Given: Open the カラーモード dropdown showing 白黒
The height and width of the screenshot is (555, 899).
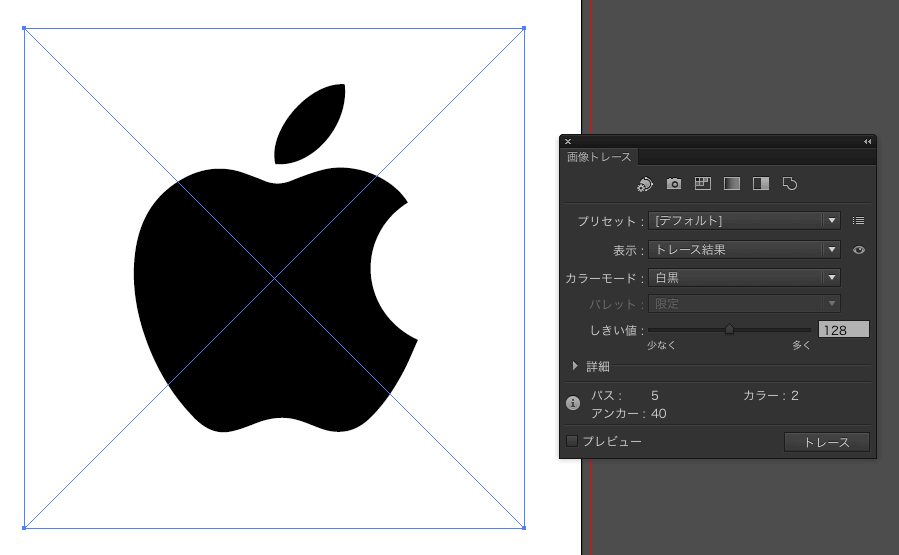Looking at the screenshot, I should 744,278.
